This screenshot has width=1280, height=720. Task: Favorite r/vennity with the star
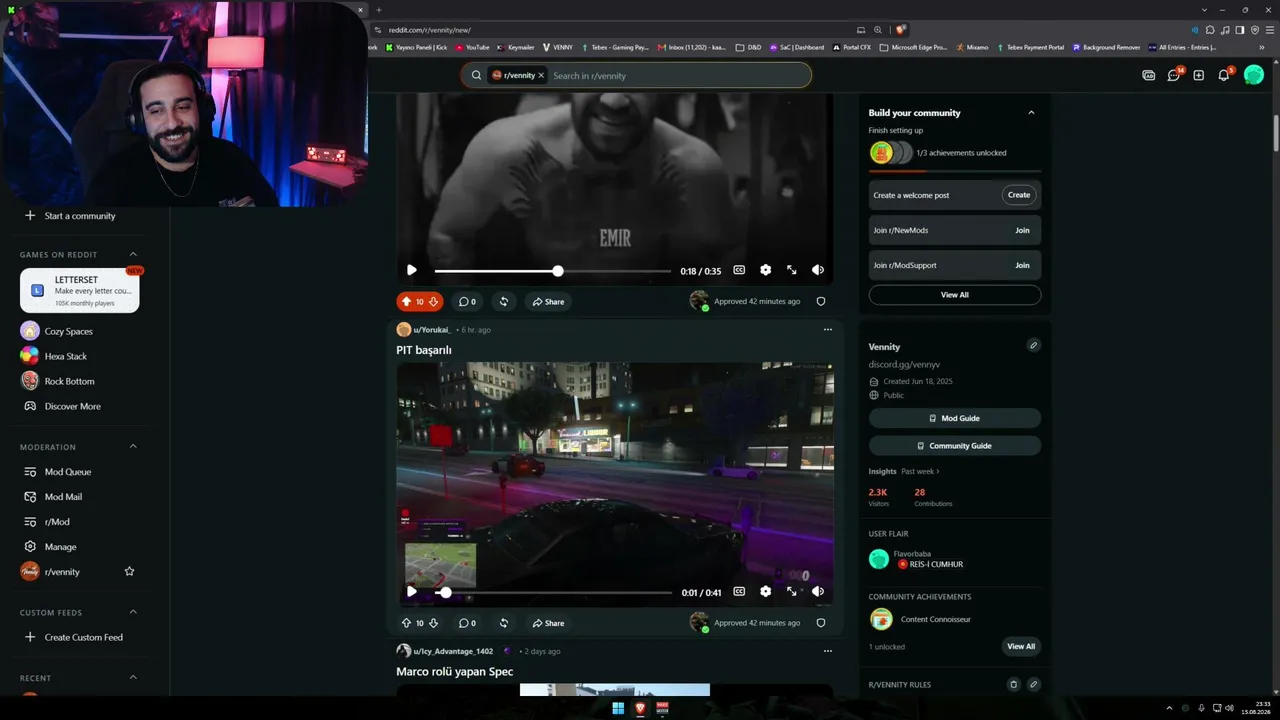point(129,572)
